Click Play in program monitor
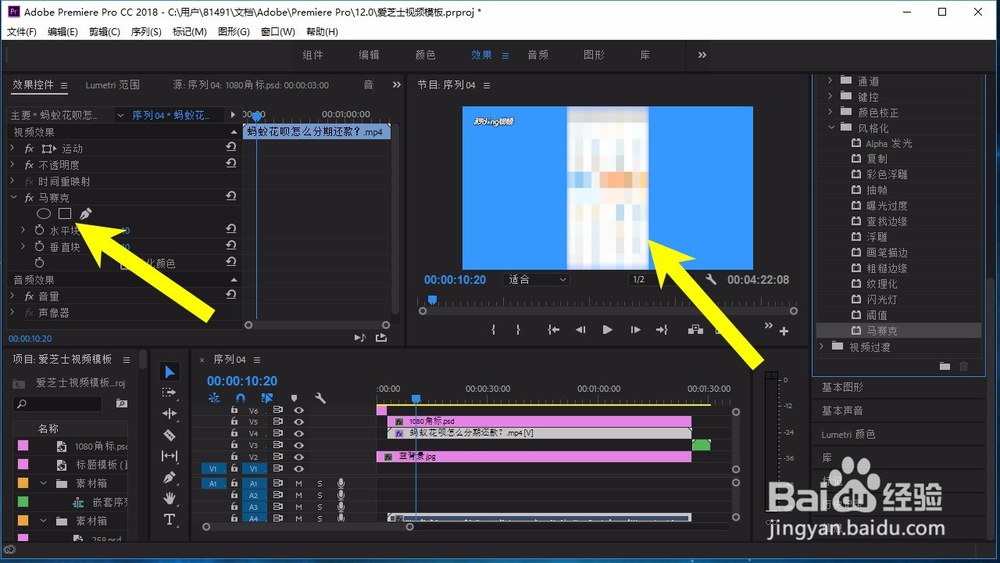Image resolution: width=1000 pixels, height=563 pixels. (607, 330)
